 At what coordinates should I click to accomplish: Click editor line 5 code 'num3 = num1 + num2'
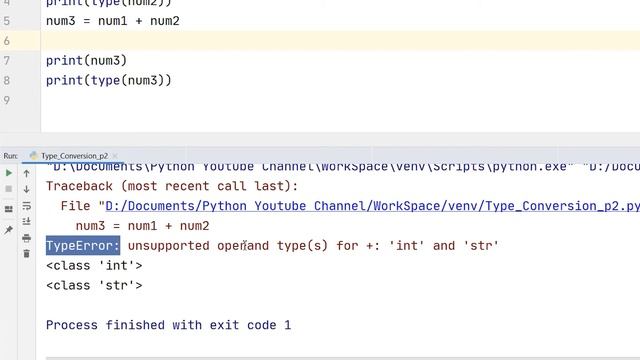pos(113,21)
